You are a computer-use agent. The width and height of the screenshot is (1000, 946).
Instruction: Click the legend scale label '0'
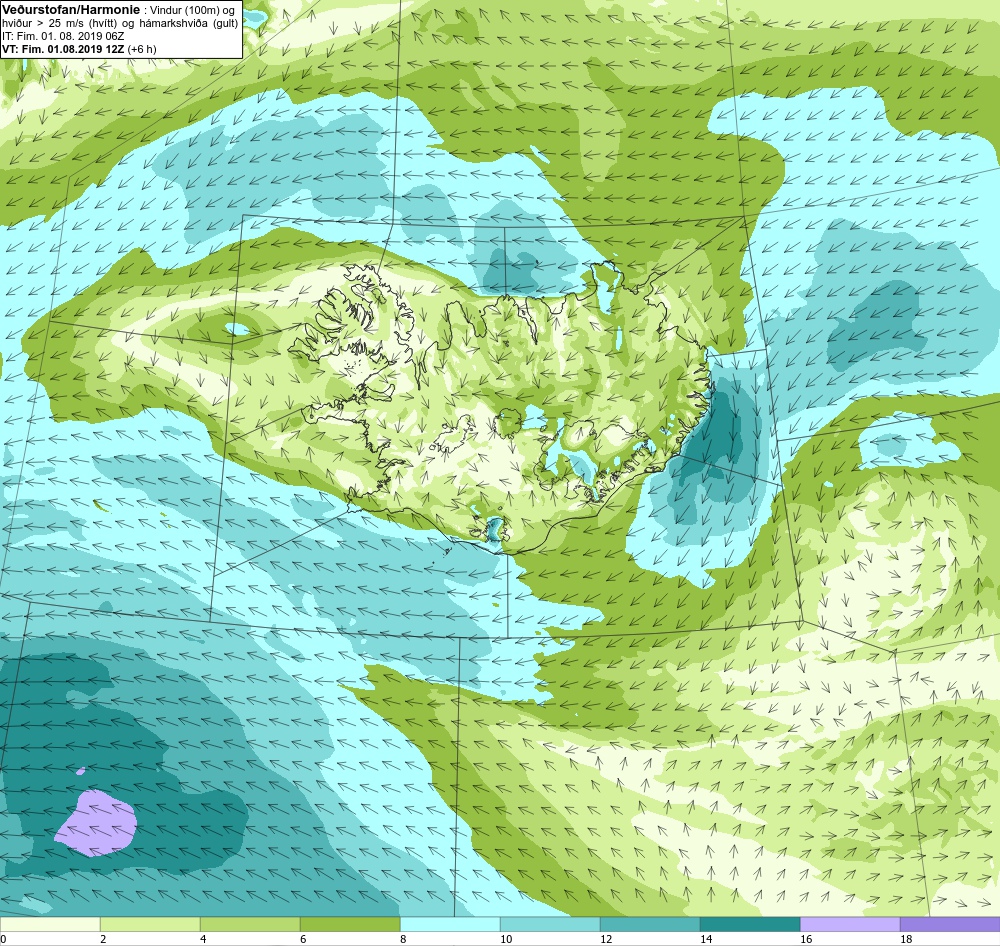click(3, 939)
